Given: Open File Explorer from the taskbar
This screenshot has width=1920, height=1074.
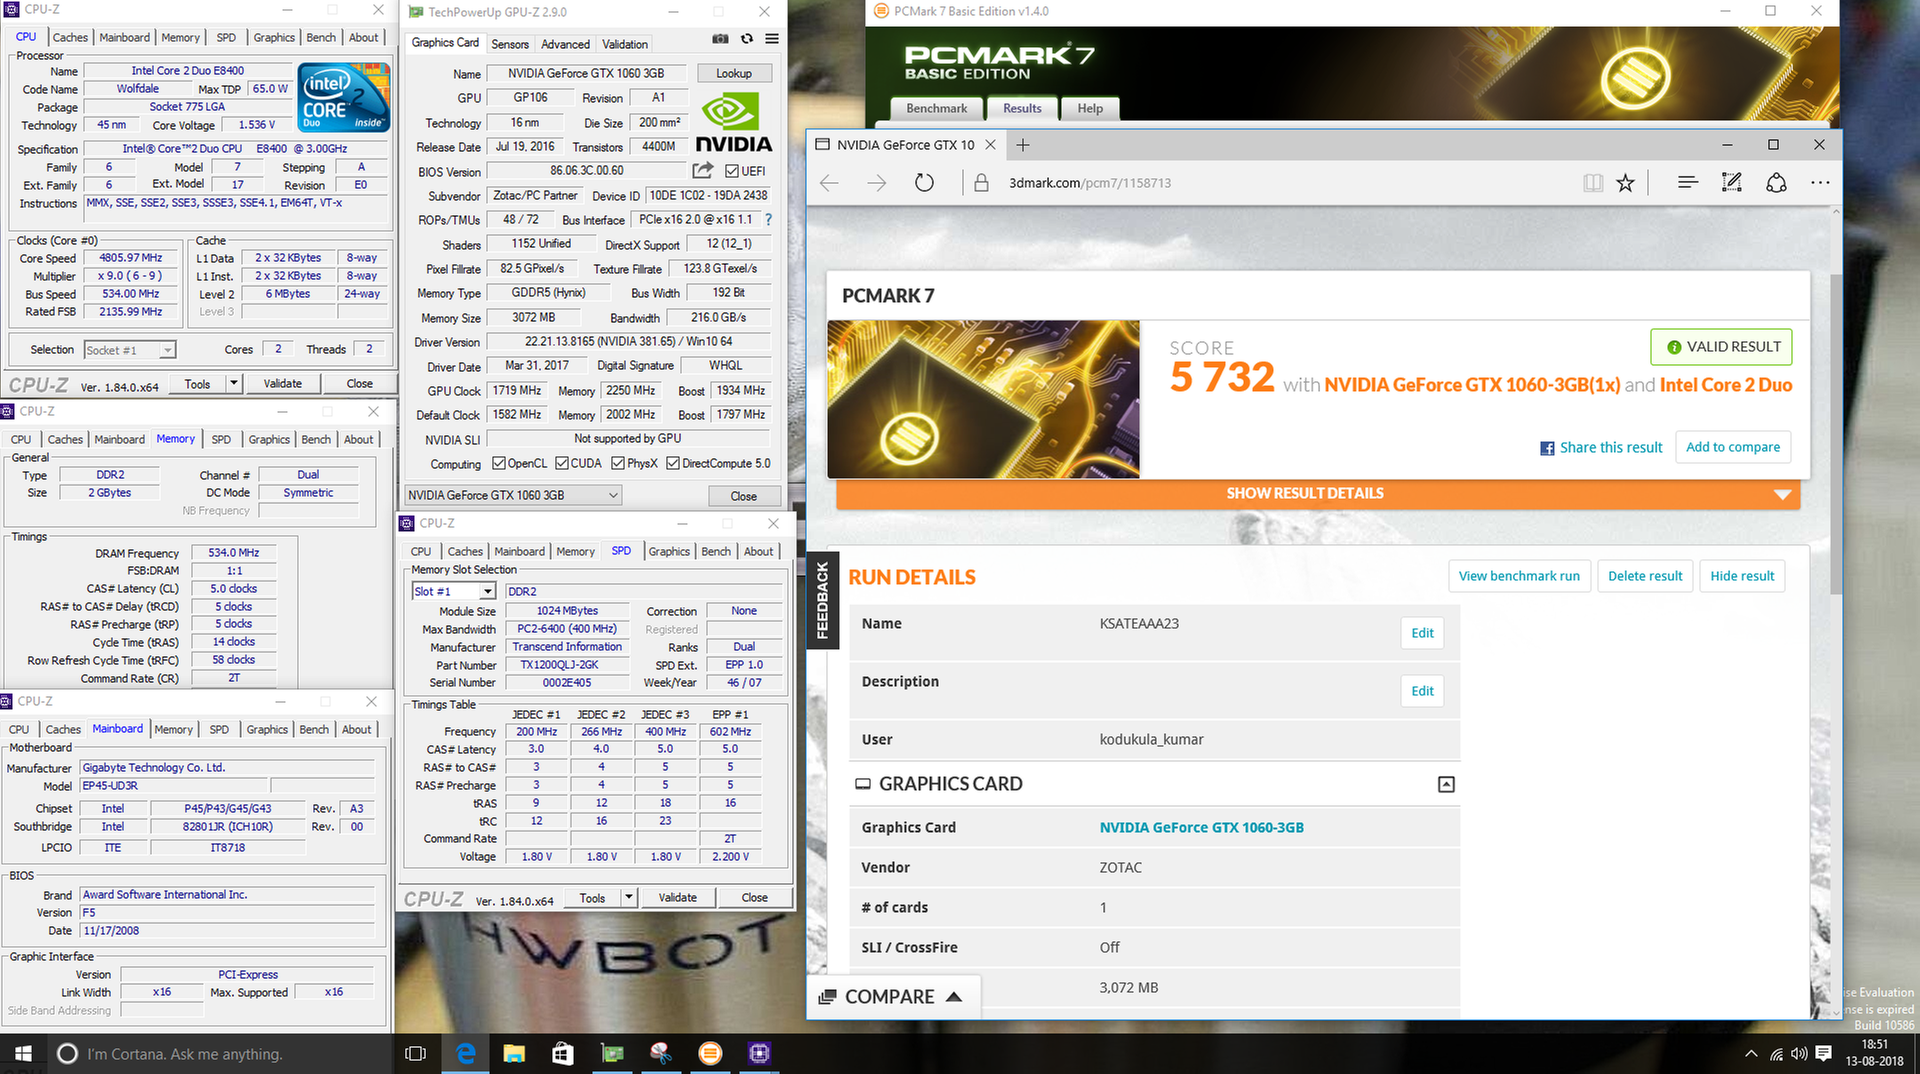Looking at the screenshot, I should point(514,1054).
